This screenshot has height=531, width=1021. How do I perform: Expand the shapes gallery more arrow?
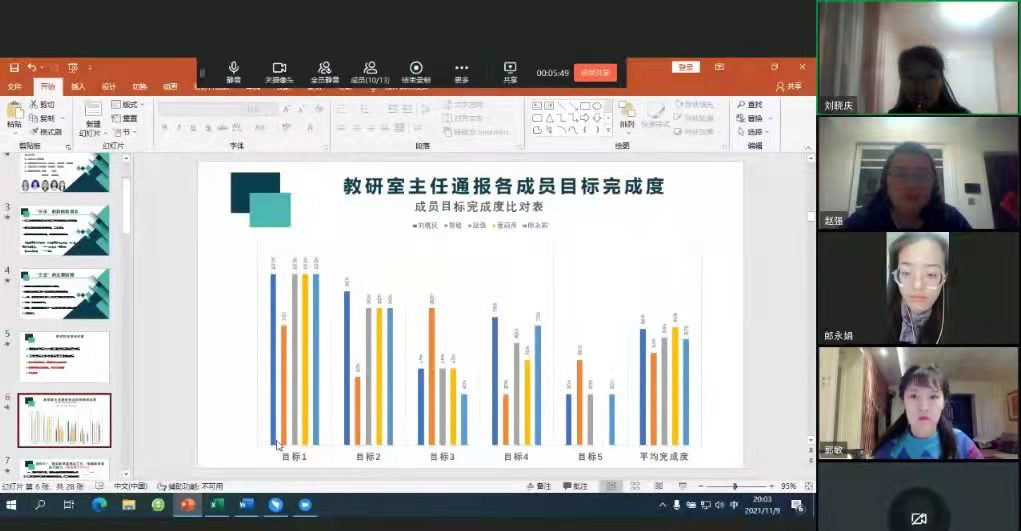click(609, 130)
